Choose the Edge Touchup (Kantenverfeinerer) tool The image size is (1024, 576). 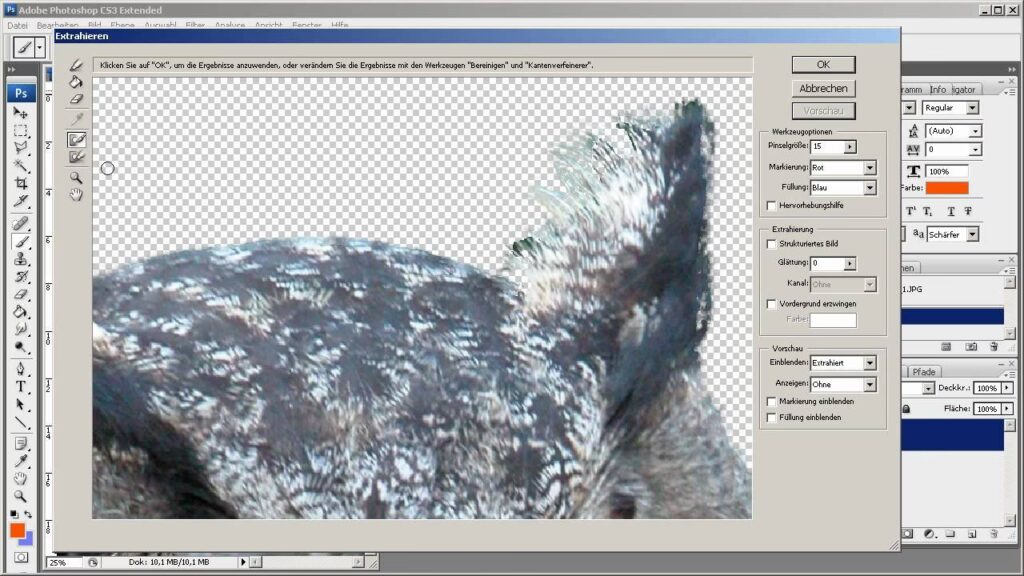tap(77, 157)
